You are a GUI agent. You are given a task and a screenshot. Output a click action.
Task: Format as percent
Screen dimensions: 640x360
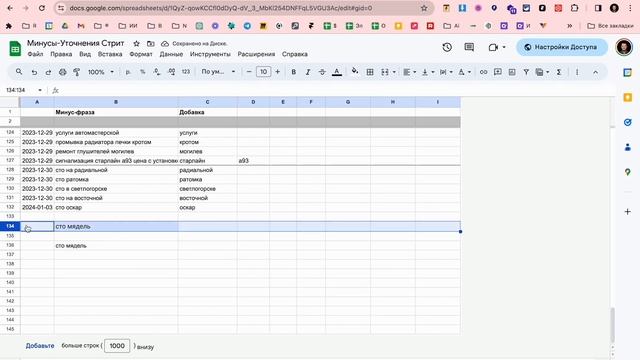[x=142, y=72]
